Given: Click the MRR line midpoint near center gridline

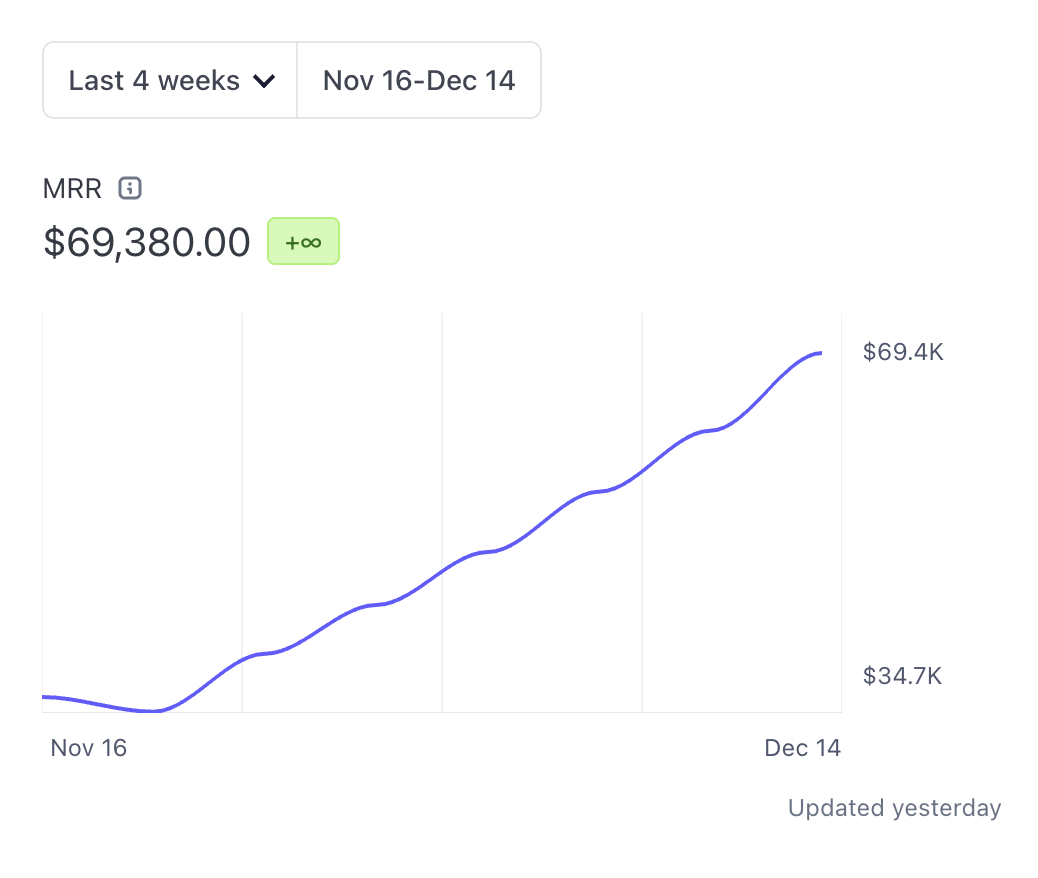Looking at the screenshot, I should [x=442, y=572].
